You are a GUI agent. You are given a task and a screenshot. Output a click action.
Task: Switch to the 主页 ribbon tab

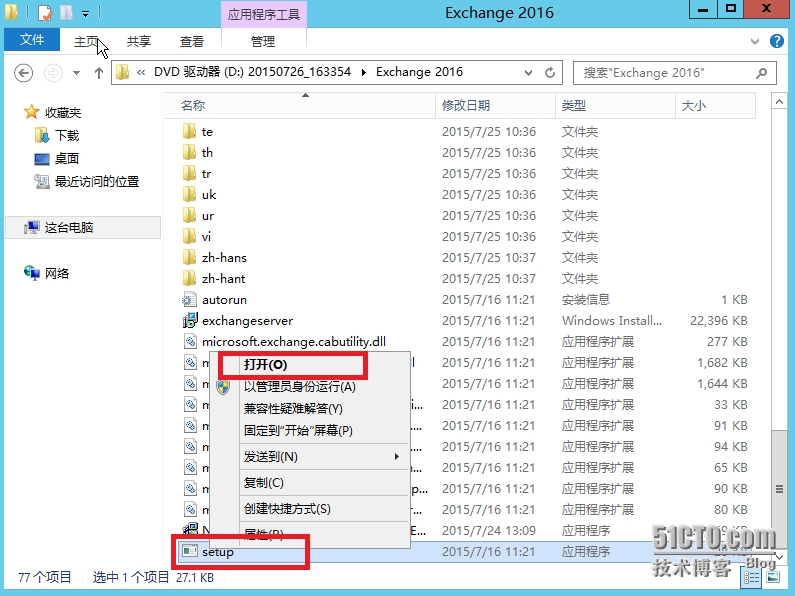(x=86, y=41)
